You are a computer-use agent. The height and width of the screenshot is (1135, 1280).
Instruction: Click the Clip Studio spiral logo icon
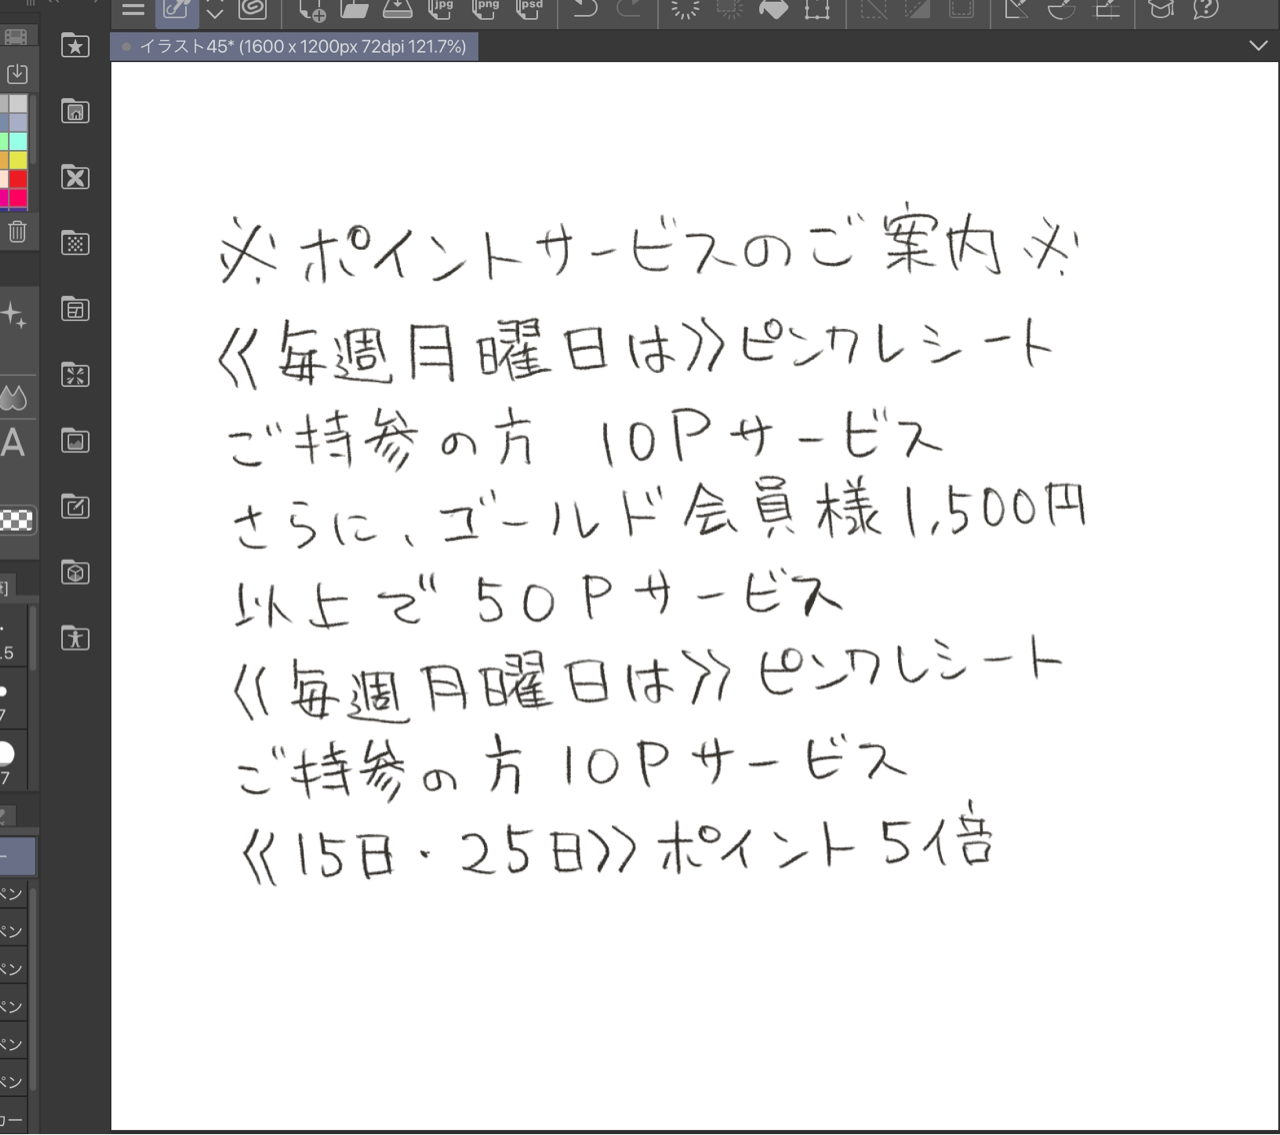(x=253, y=10)
